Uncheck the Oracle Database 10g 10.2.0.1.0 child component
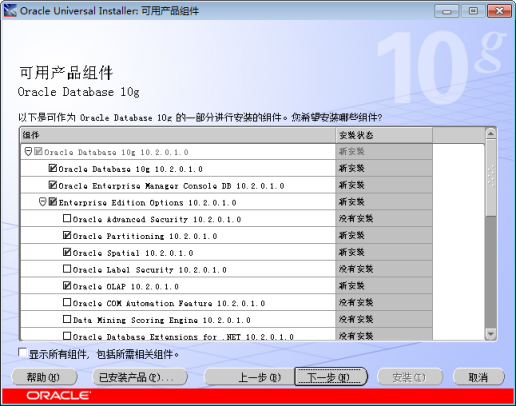The image size is (516, 406). click(52, 168)
